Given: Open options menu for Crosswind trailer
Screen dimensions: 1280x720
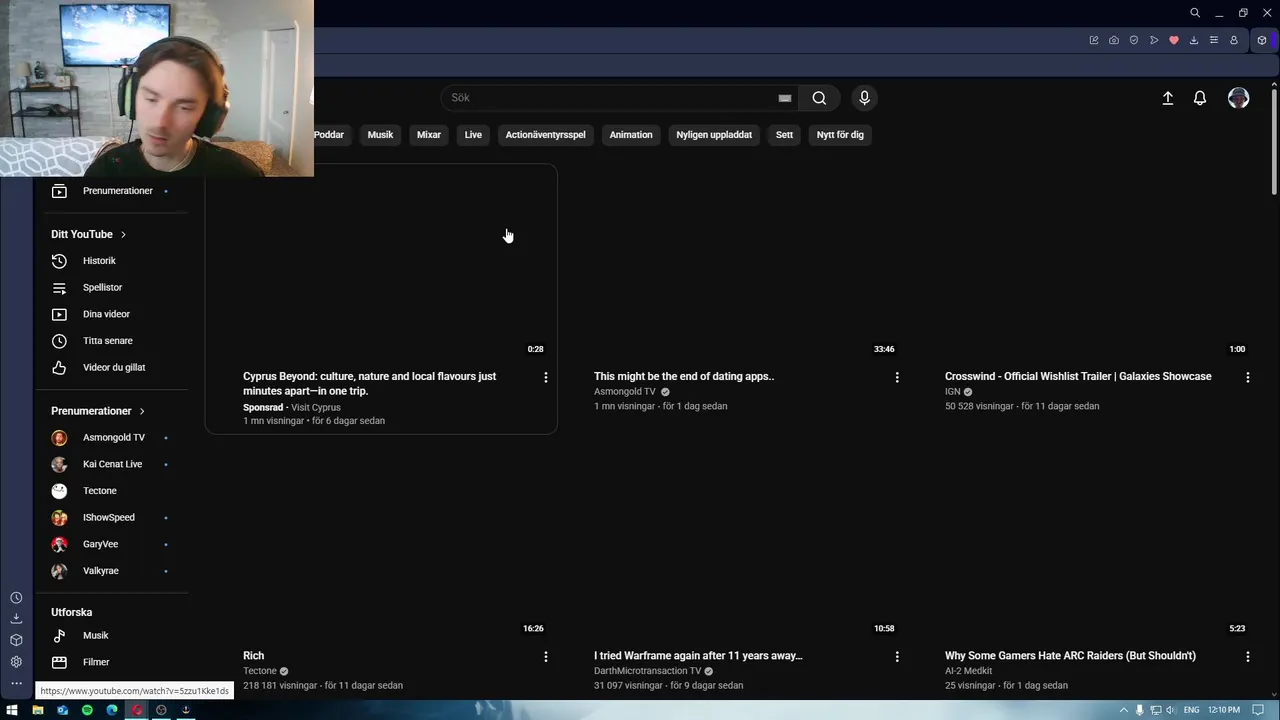Looking at the screenshot, I should coord(1247,377).
